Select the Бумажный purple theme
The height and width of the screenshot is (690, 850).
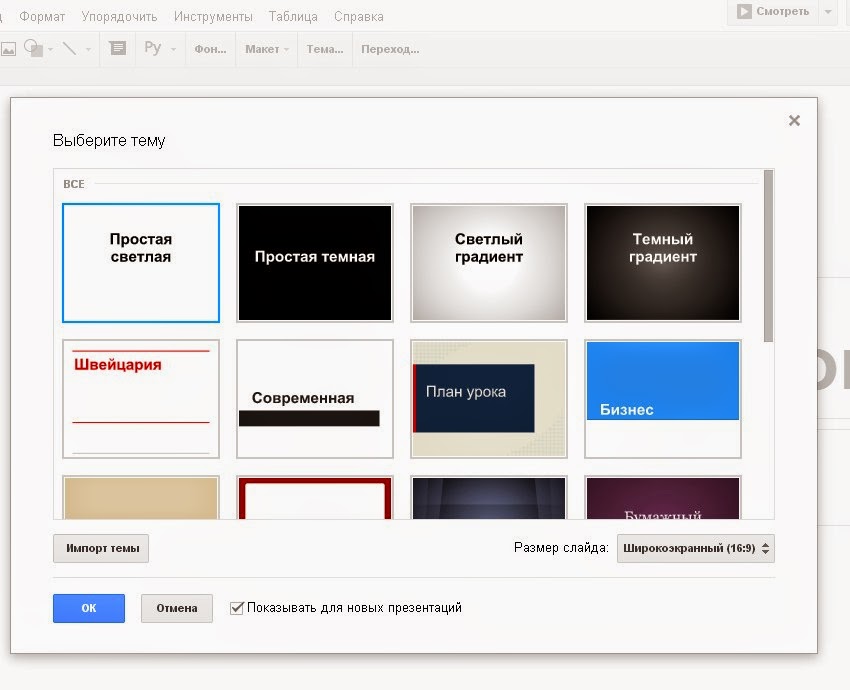pyautogui.click(x=663, y=498)
